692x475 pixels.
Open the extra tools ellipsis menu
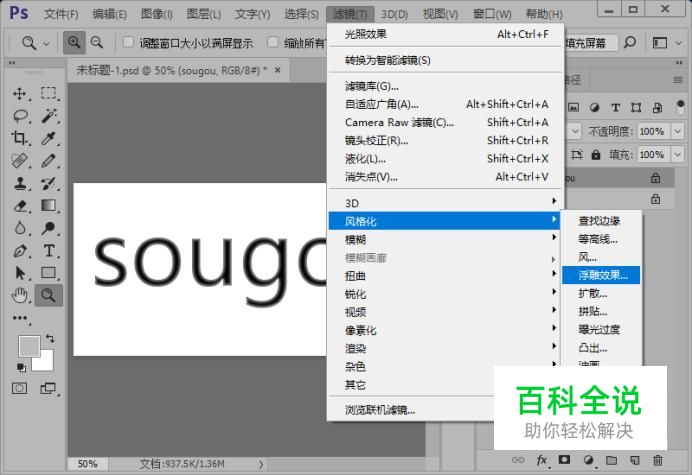click(x=20, y=318)
